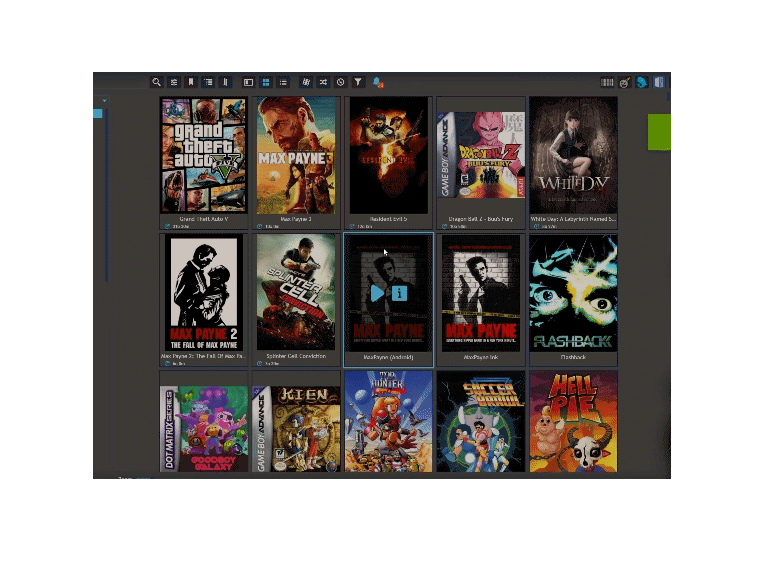This screenshot has width=768, height=576.
Task: Open the clock recent activity icon
Action: point(340,82)
